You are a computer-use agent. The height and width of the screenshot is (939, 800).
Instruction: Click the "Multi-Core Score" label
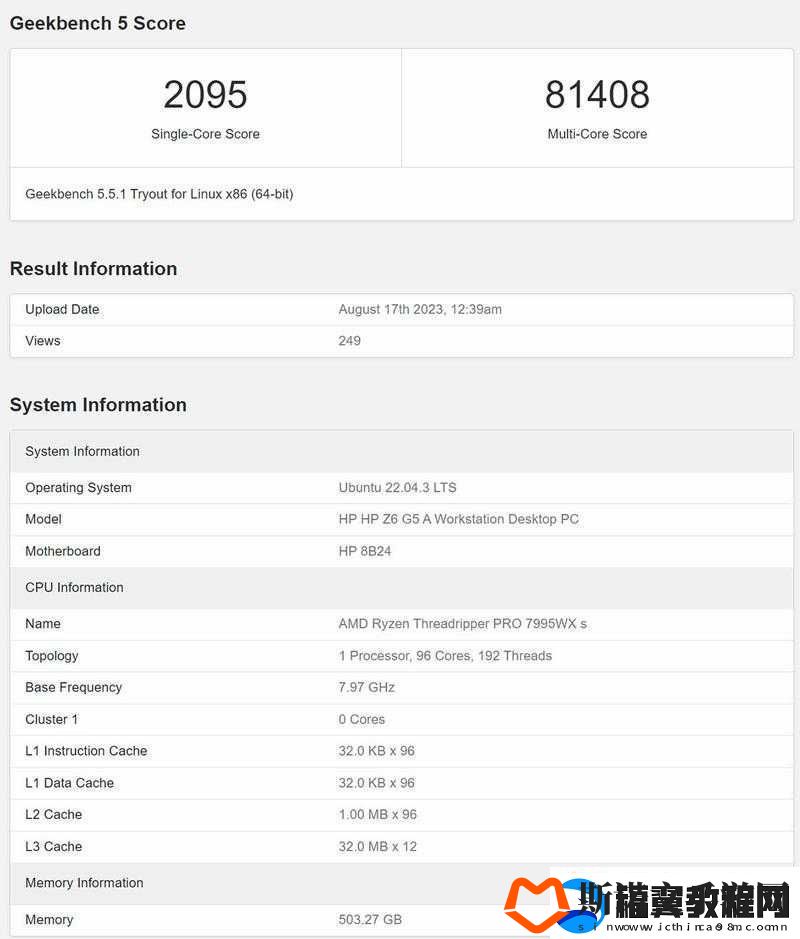pos(597,134)
